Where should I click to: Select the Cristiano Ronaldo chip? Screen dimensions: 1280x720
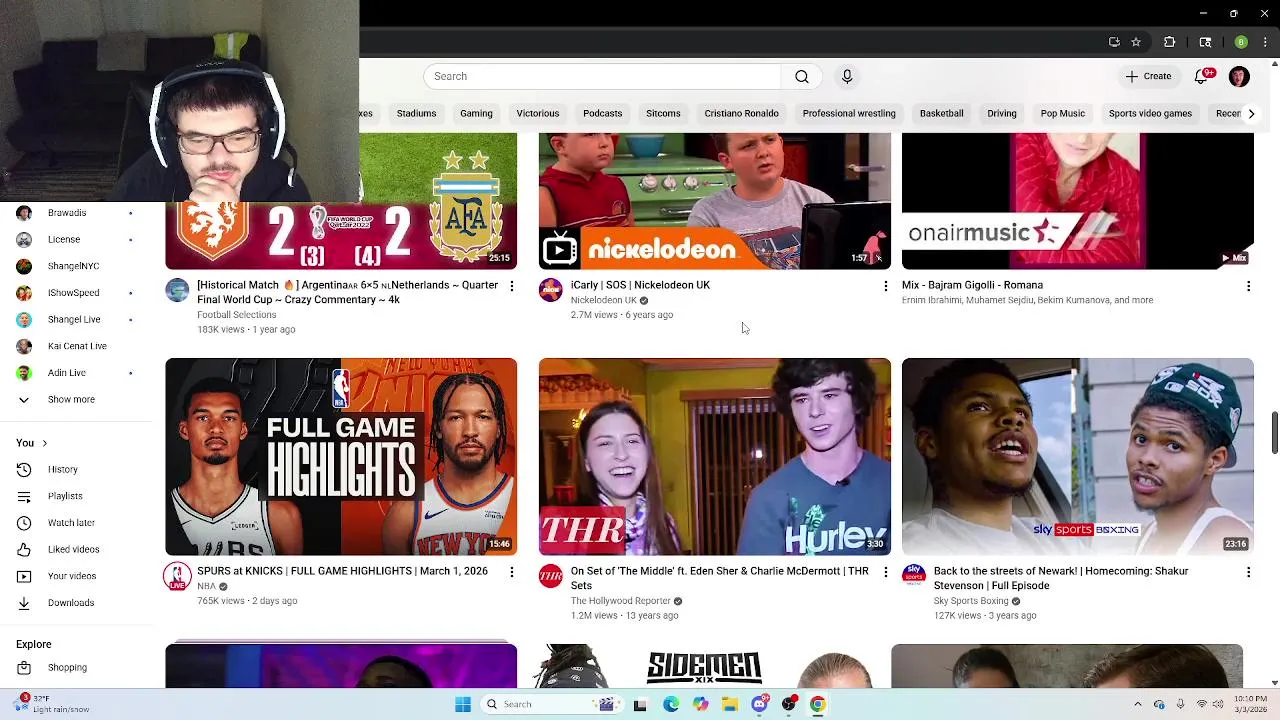tap(741, 113)
